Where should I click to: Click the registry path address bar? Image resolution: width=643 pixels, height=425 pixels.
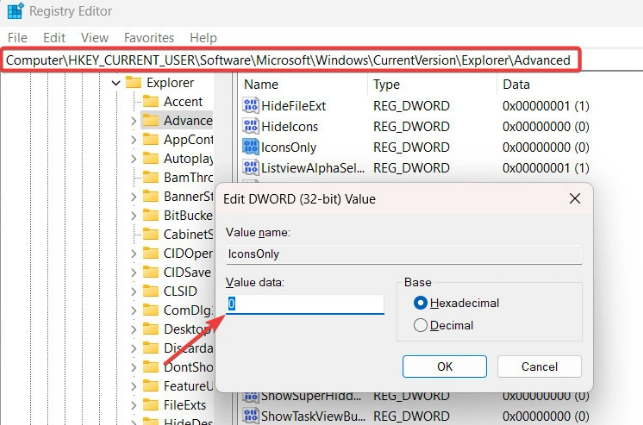[290, 60]
